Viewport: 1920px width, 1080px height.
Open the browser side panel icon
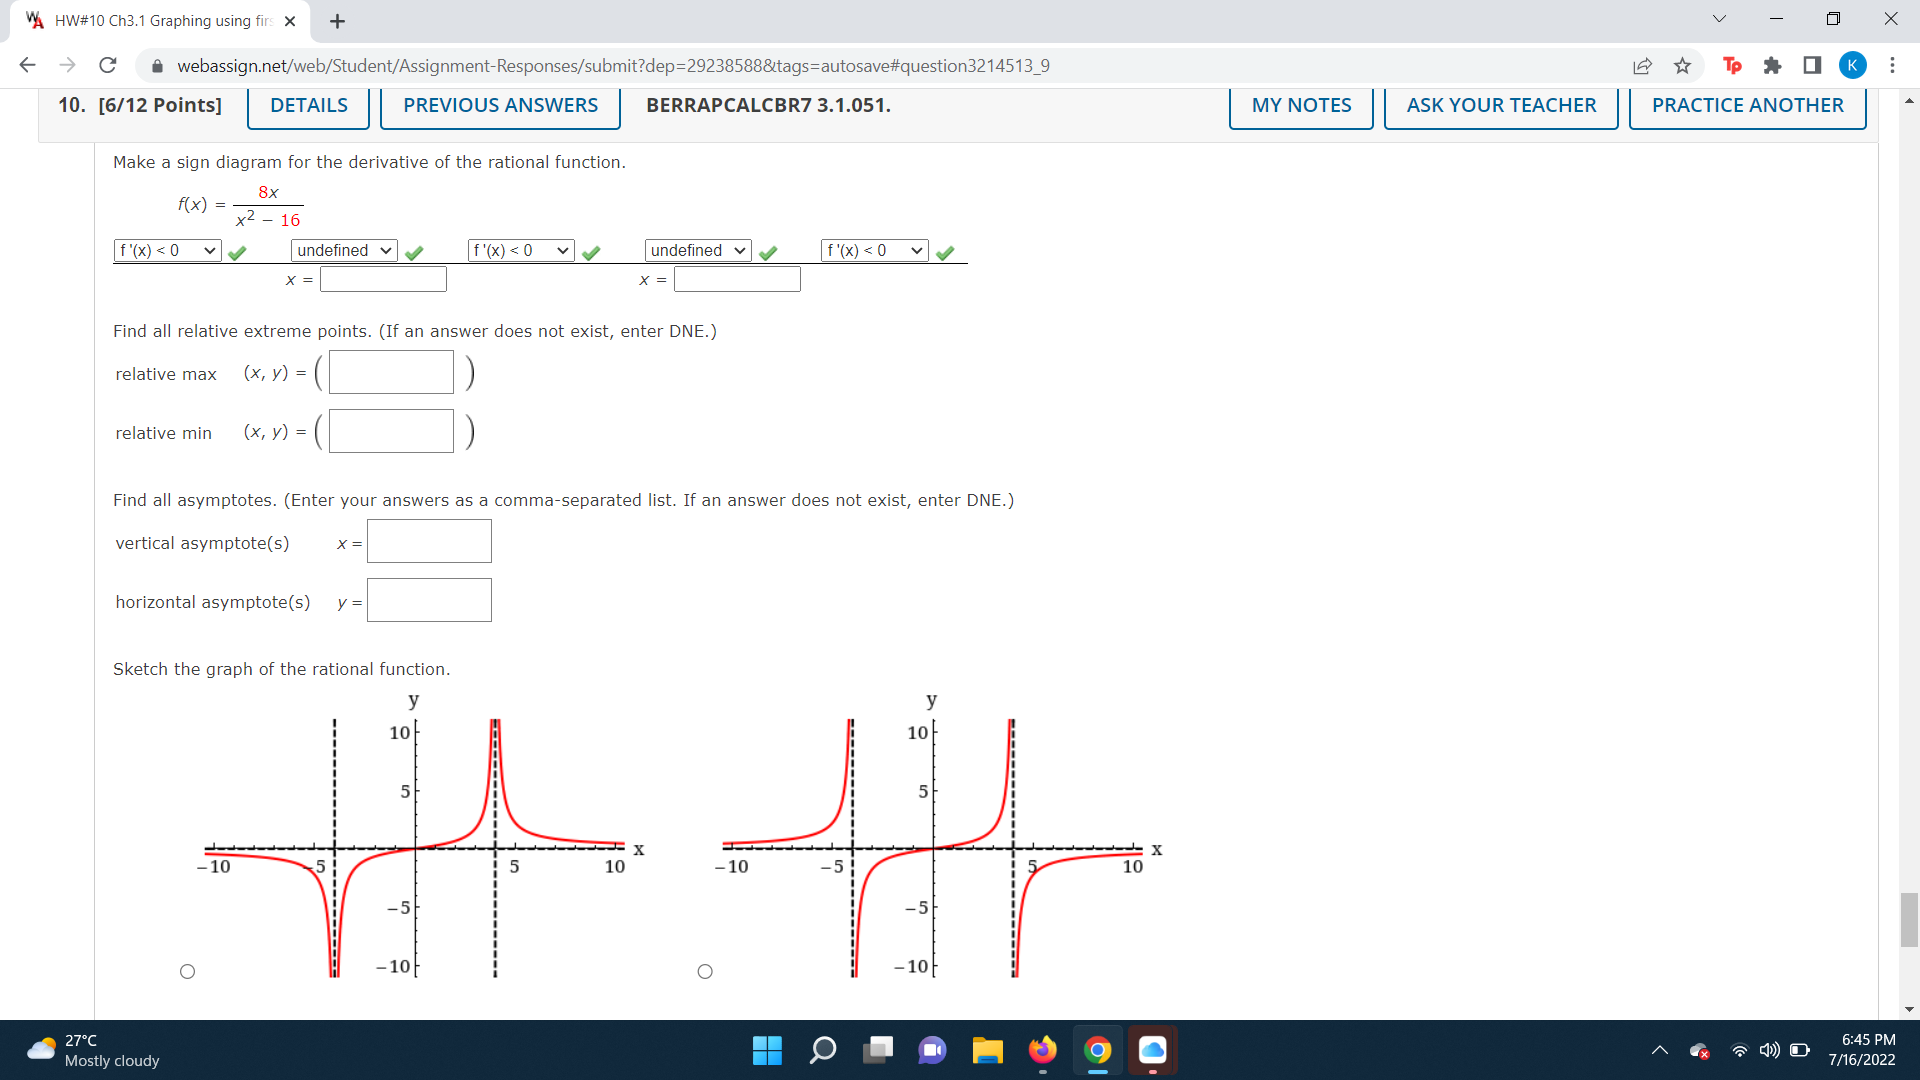(1811, 65)
